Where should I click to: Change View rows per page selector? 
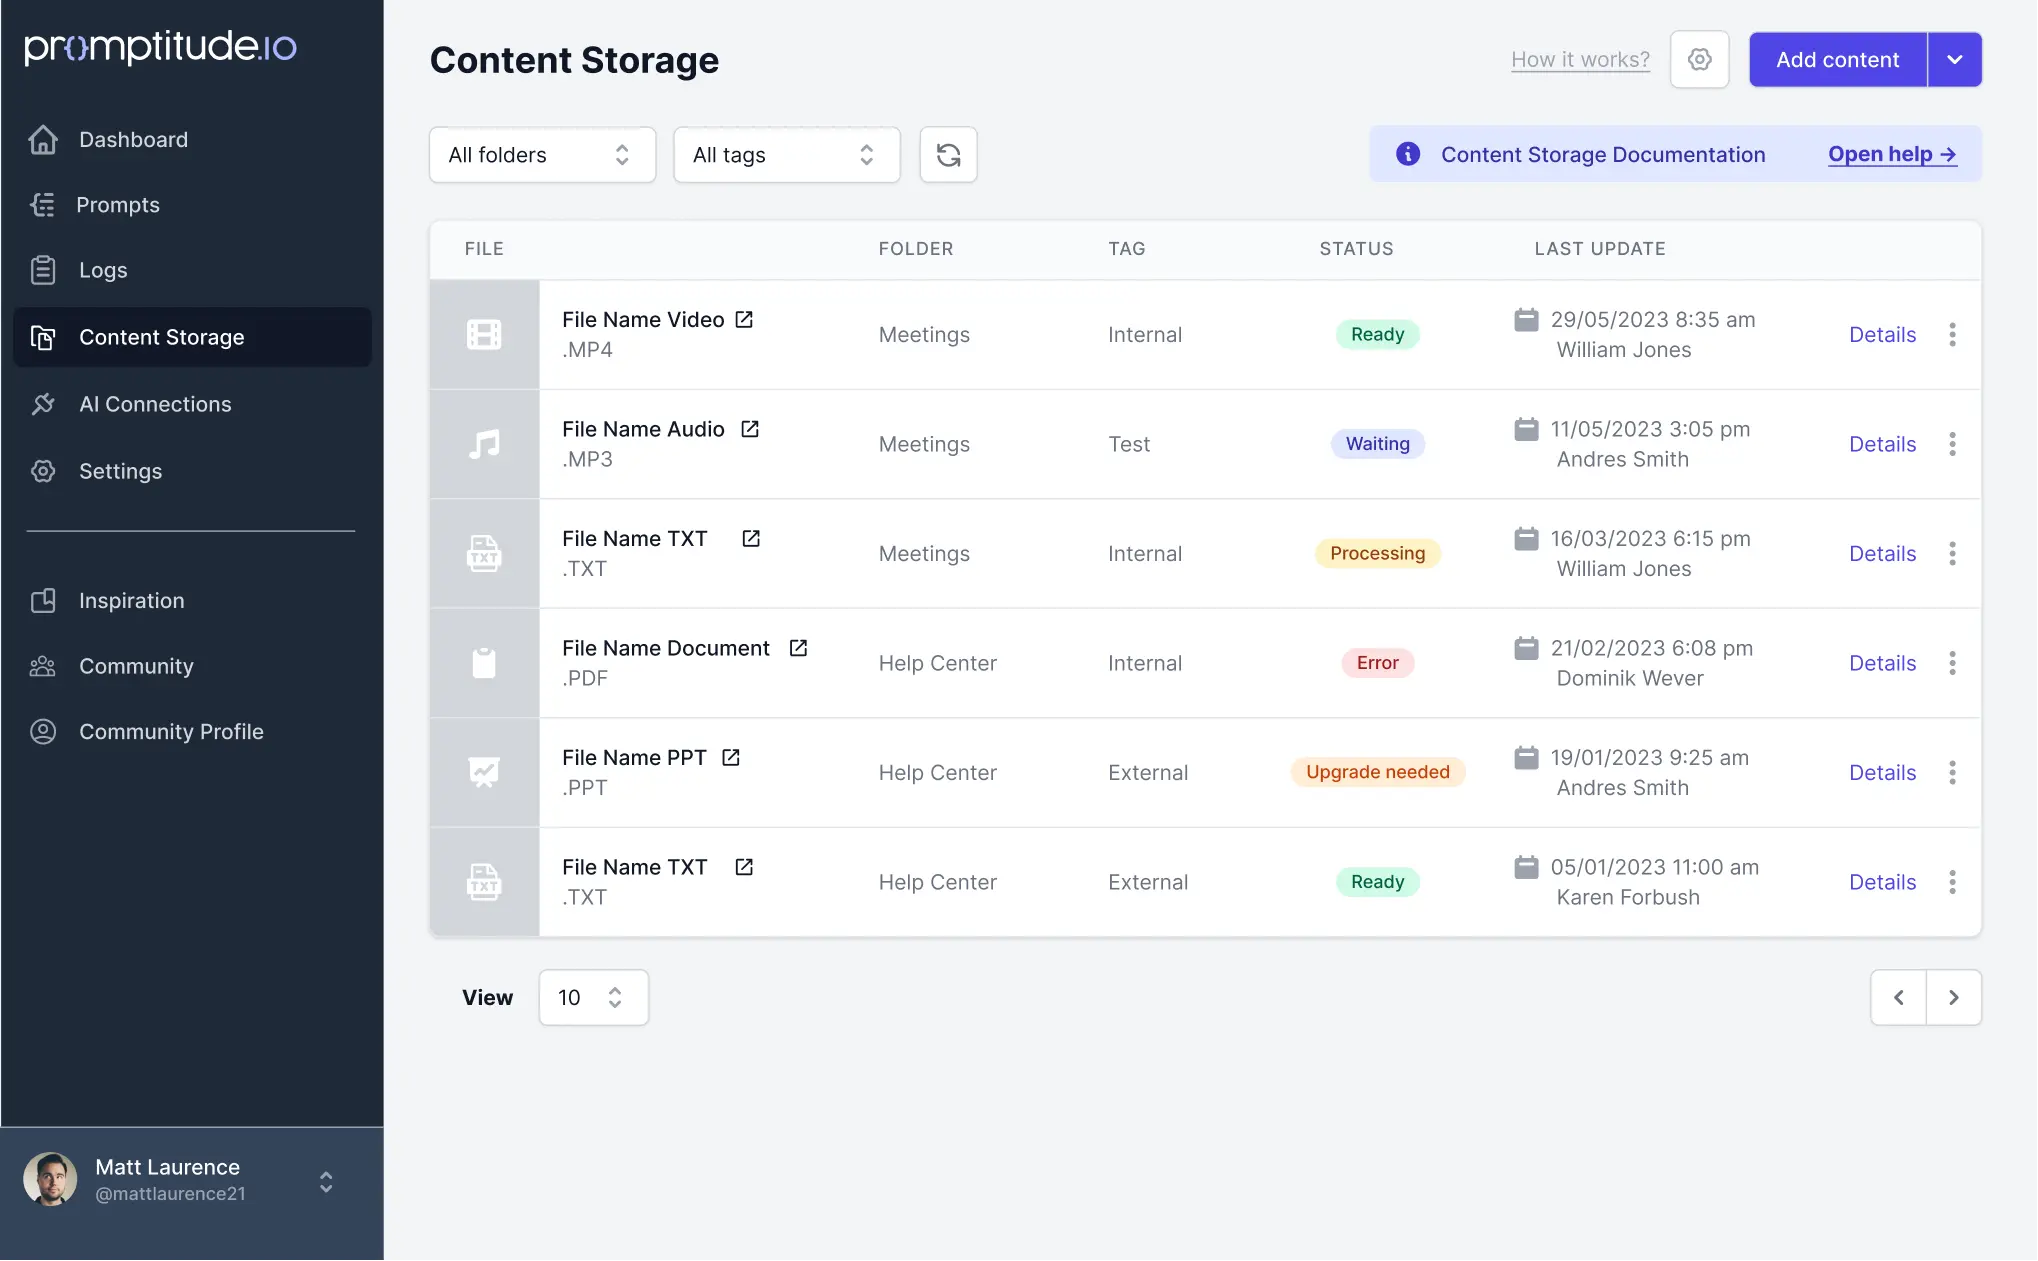tap(593, 997)
